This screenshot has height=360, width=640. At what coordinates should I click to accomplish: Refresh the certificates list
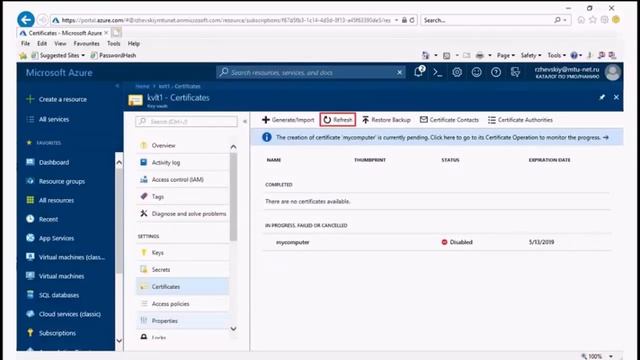[338, 120]
